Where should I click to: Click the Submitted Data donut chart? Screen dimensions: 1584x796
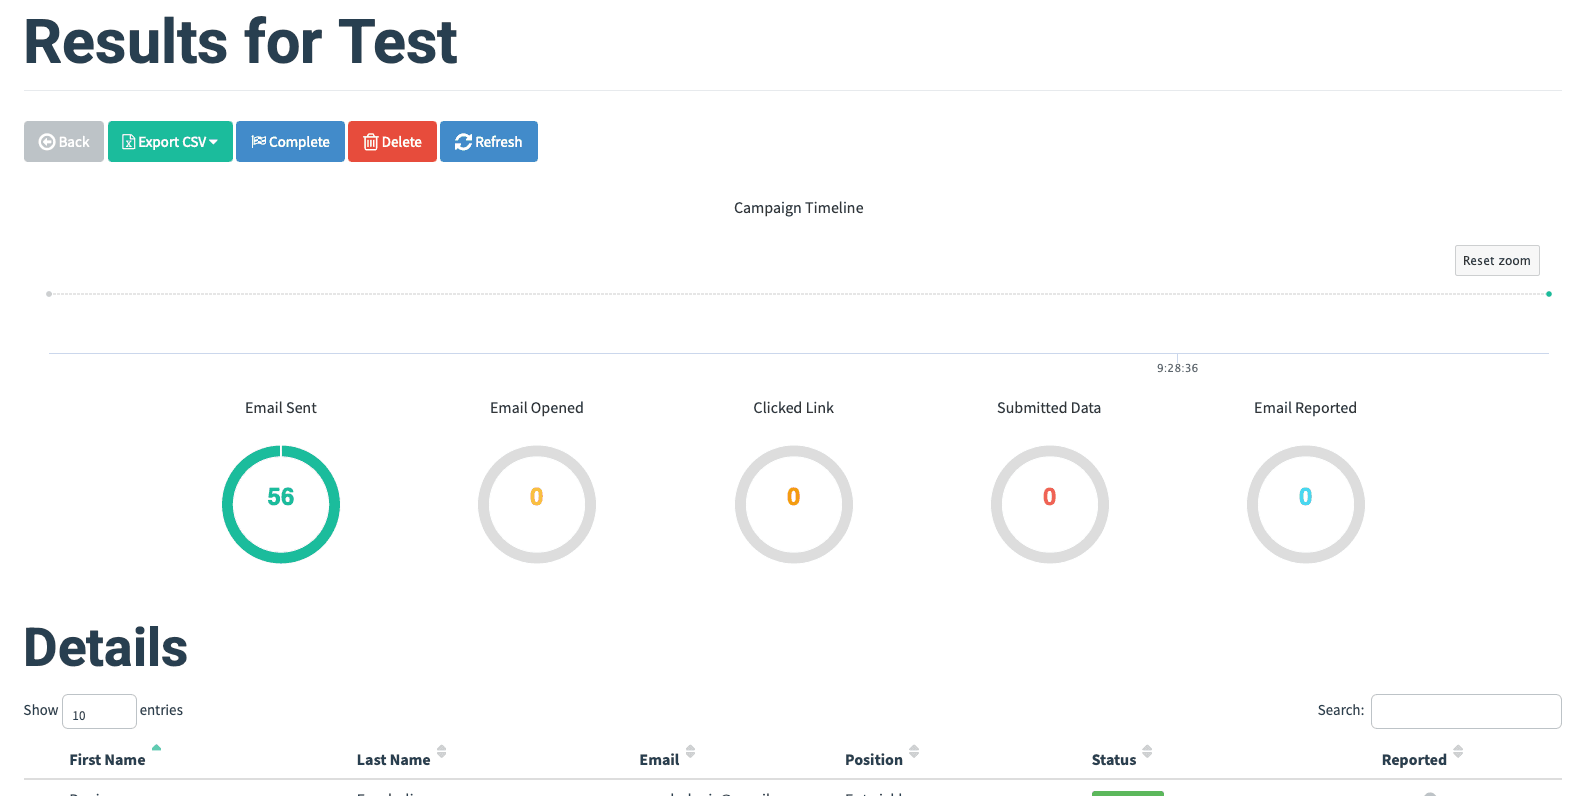point(1050,504)
